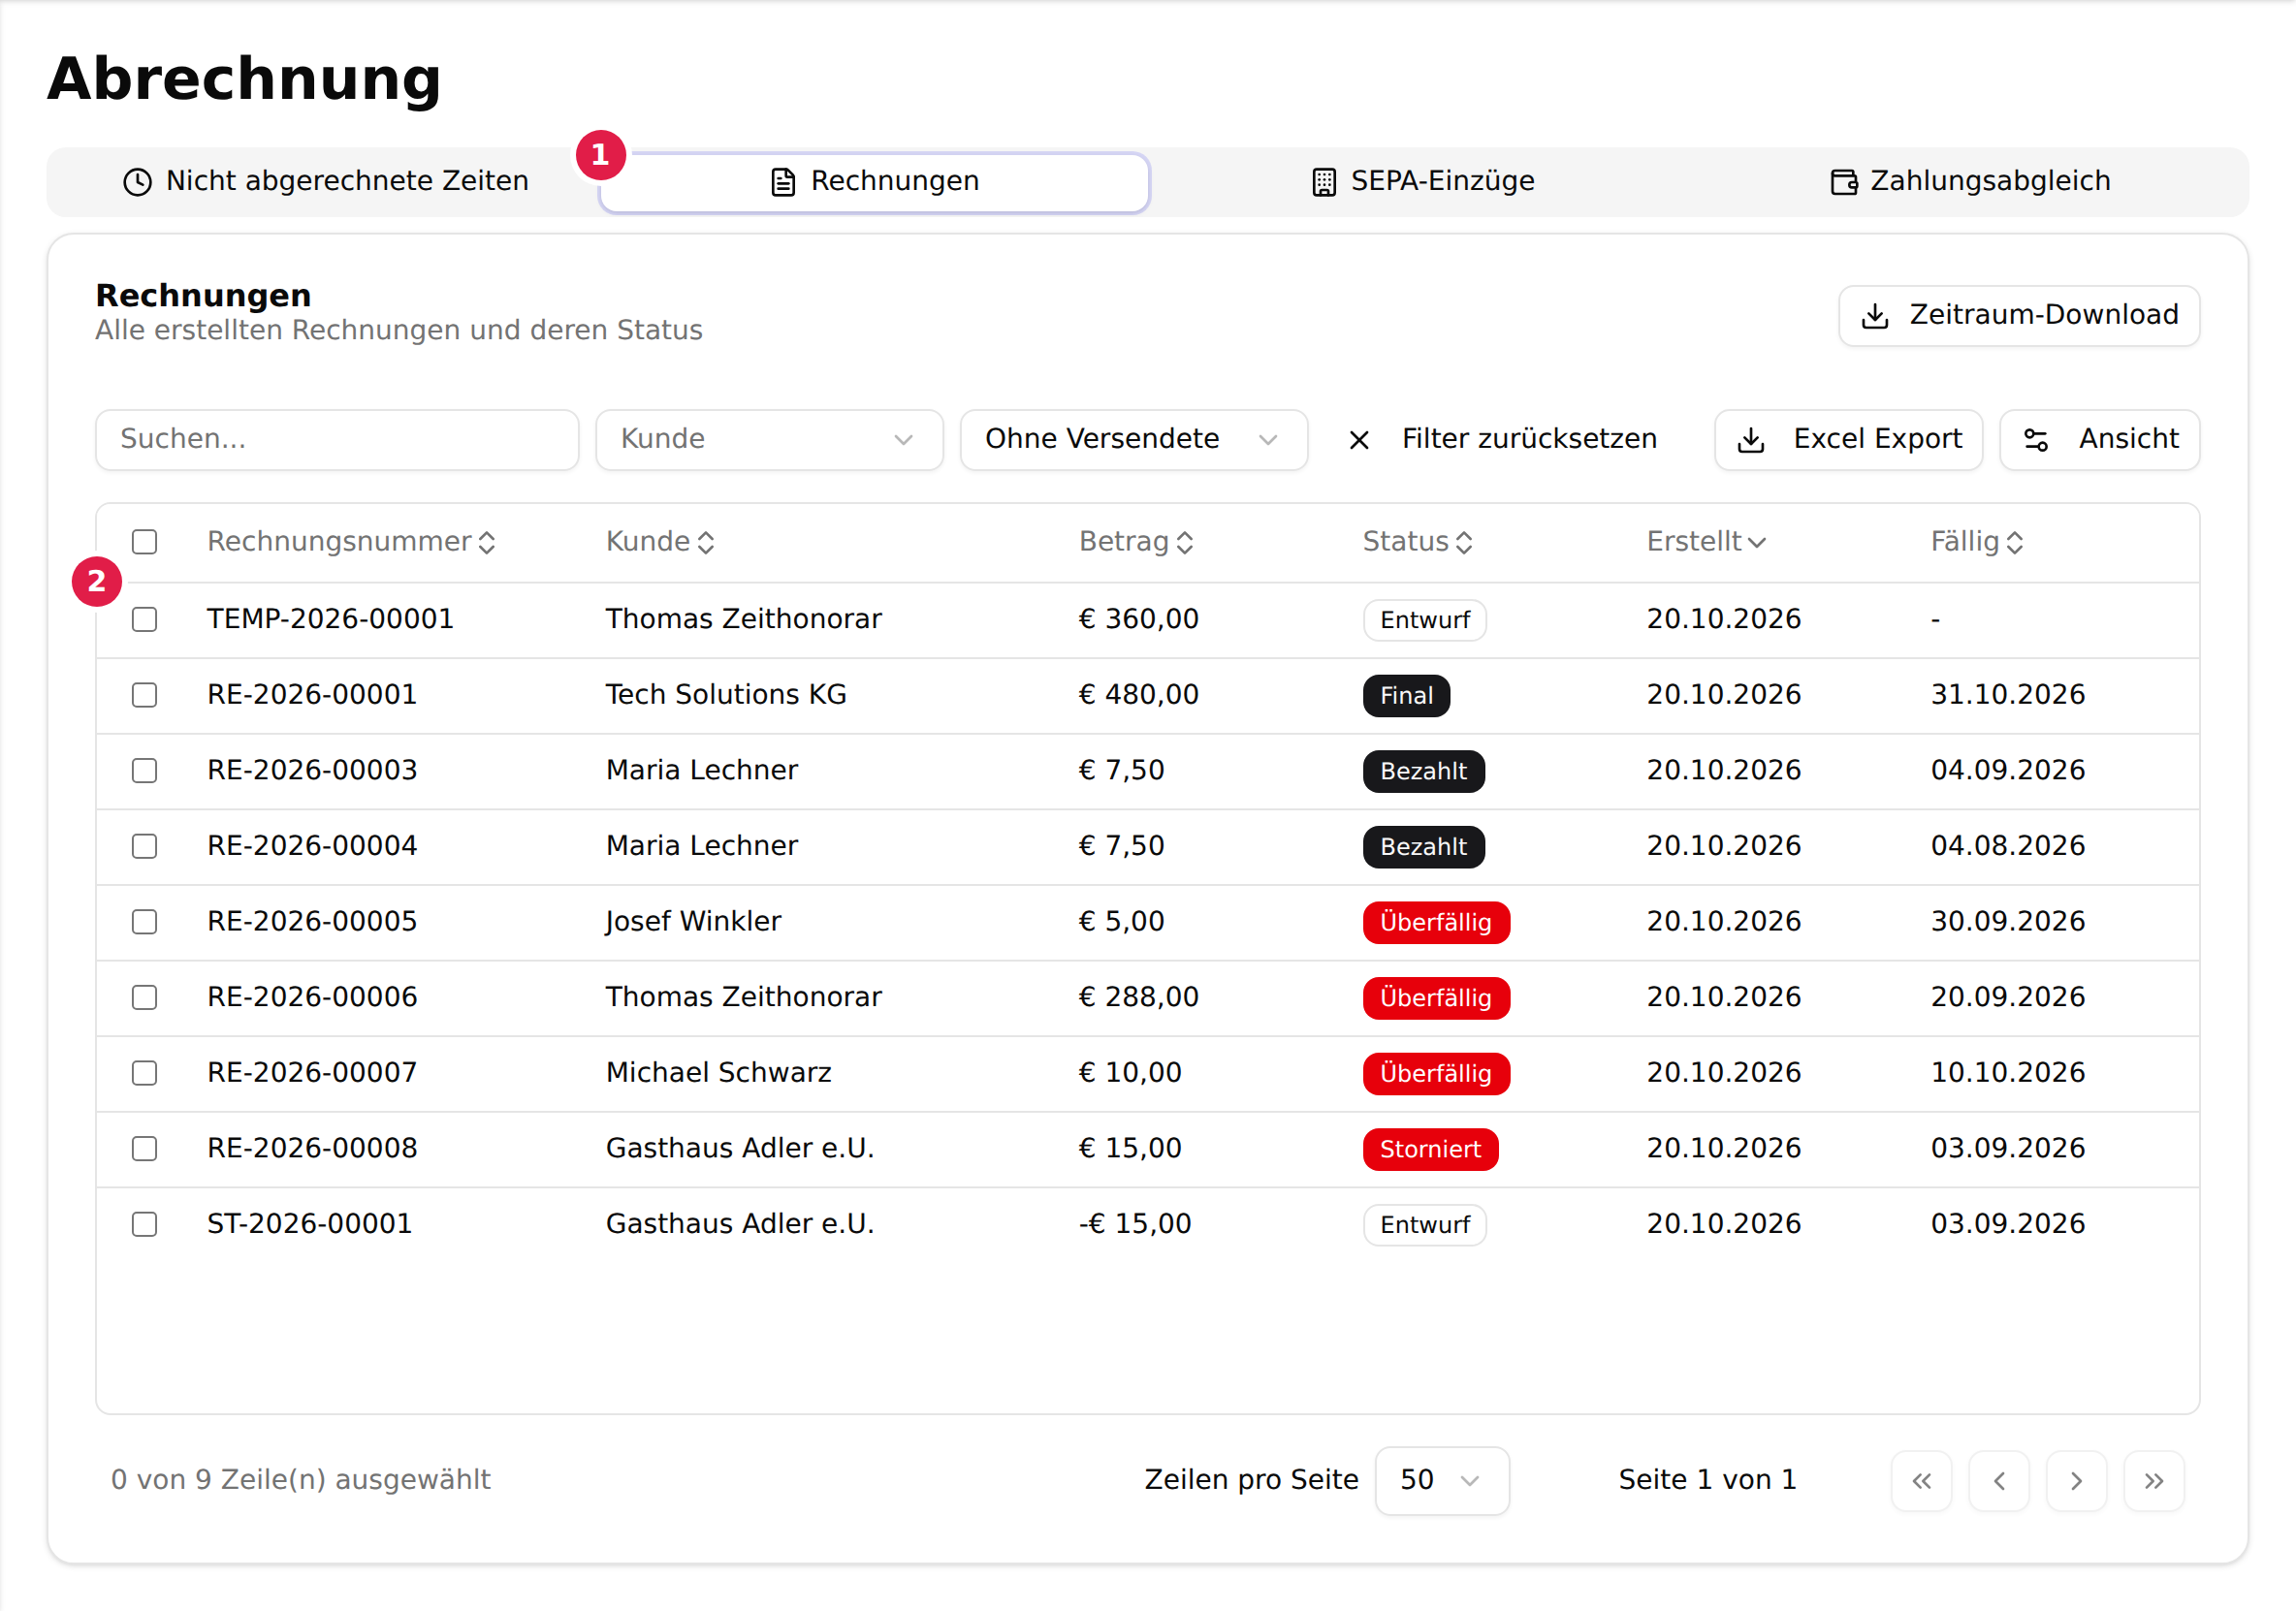Screen dimensions: 2296x1611
Task: Jump to the last page
Action: tap(2153, 1480)
